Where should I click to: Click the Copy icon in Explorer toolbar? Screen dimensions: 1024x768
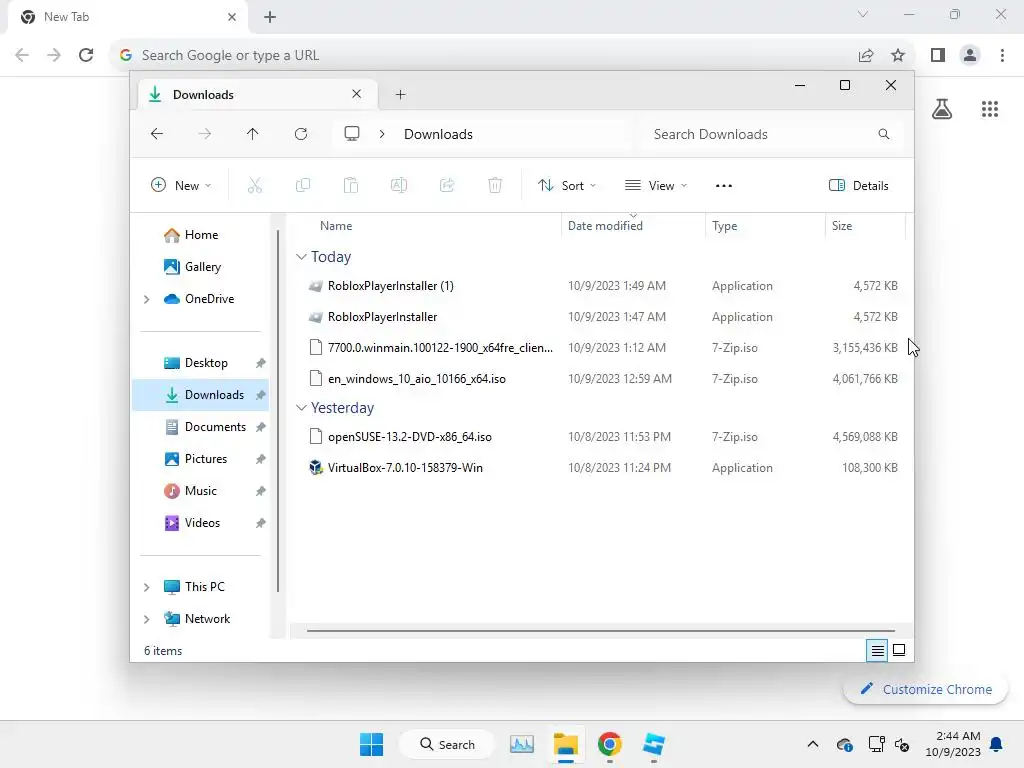click(x=302, y=185)
